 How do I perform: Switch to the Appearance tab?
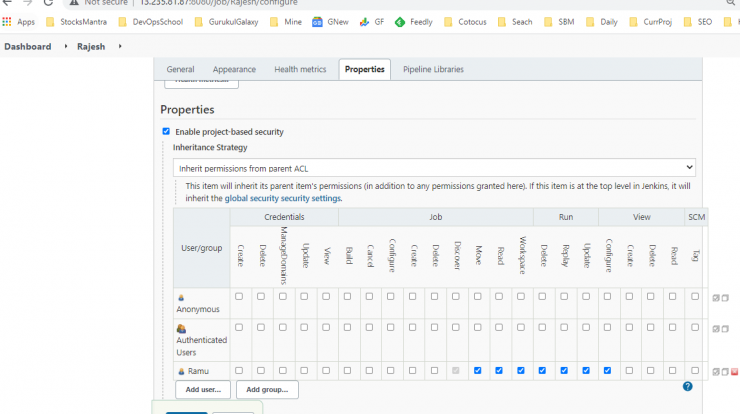point(234,69)
